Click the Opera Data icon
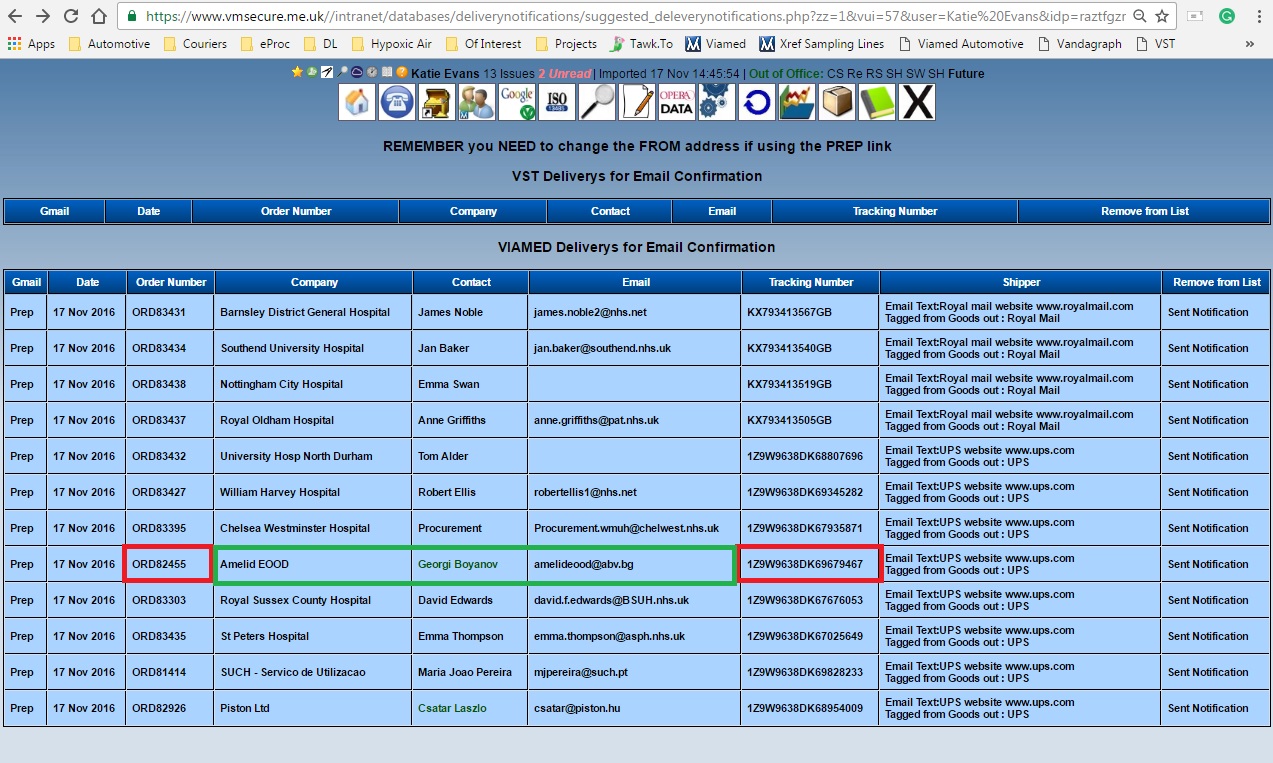 (677, 102)
